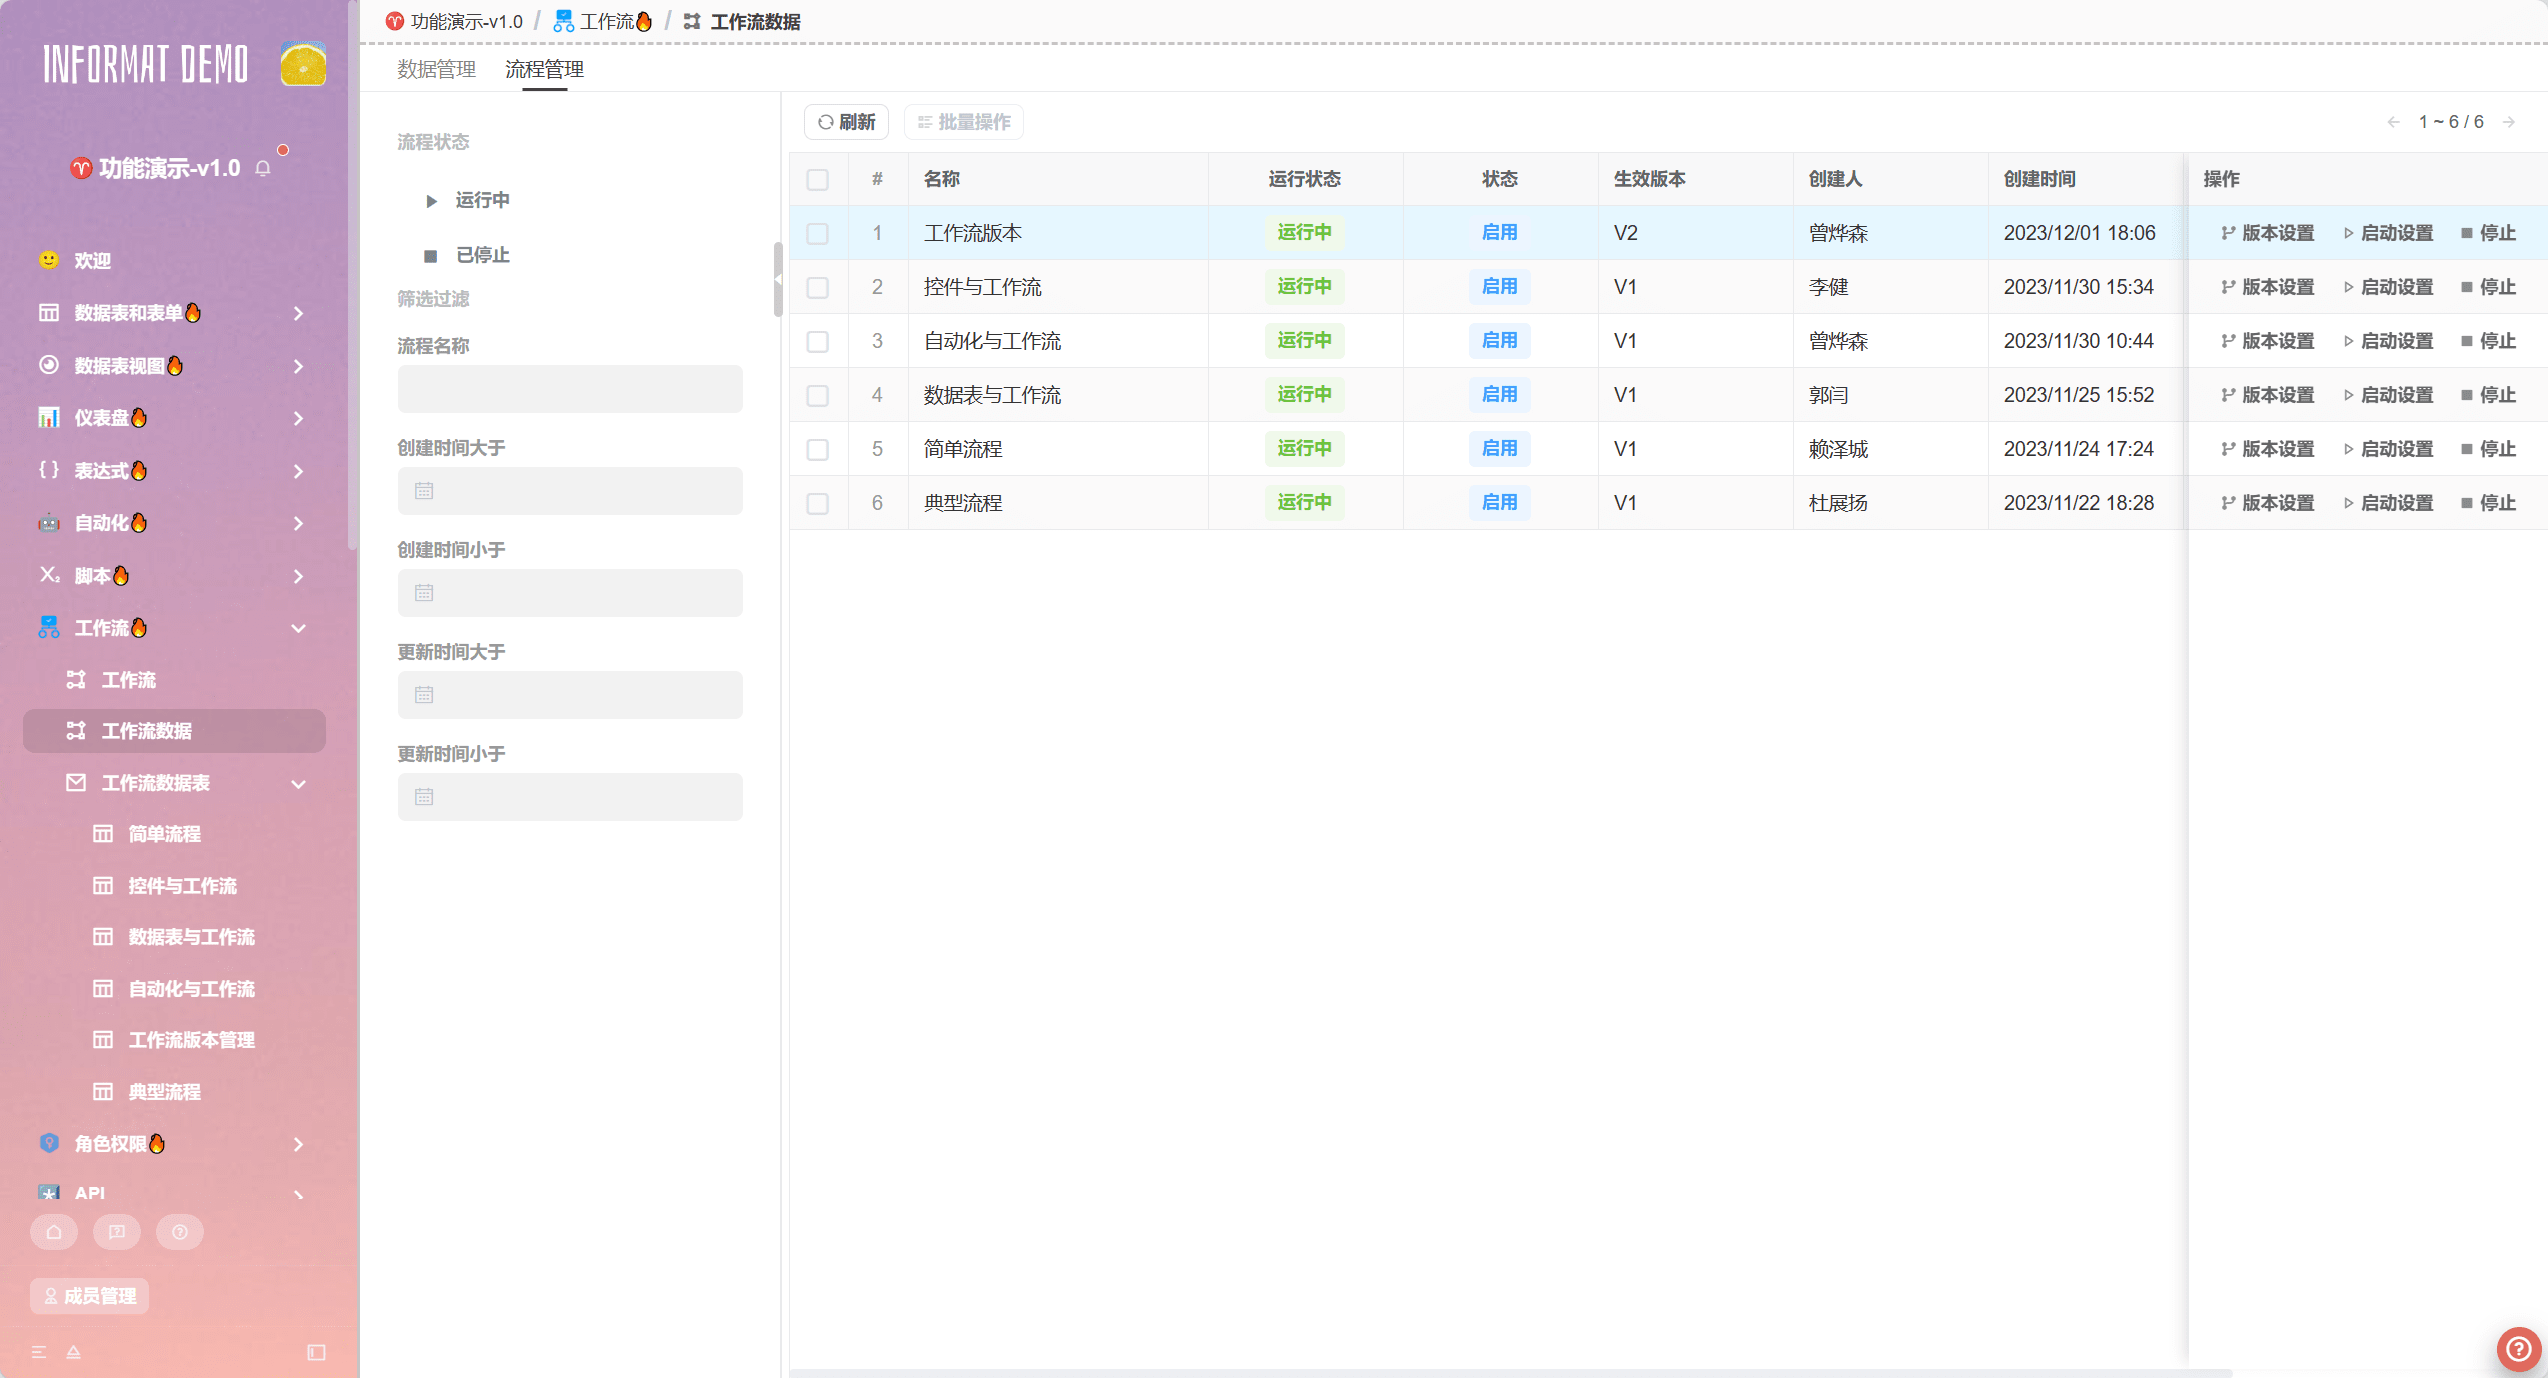Screen dimensions: 2548x1378
Task: Click the 流程名称 input field
Action: click(x=570, y=389)
